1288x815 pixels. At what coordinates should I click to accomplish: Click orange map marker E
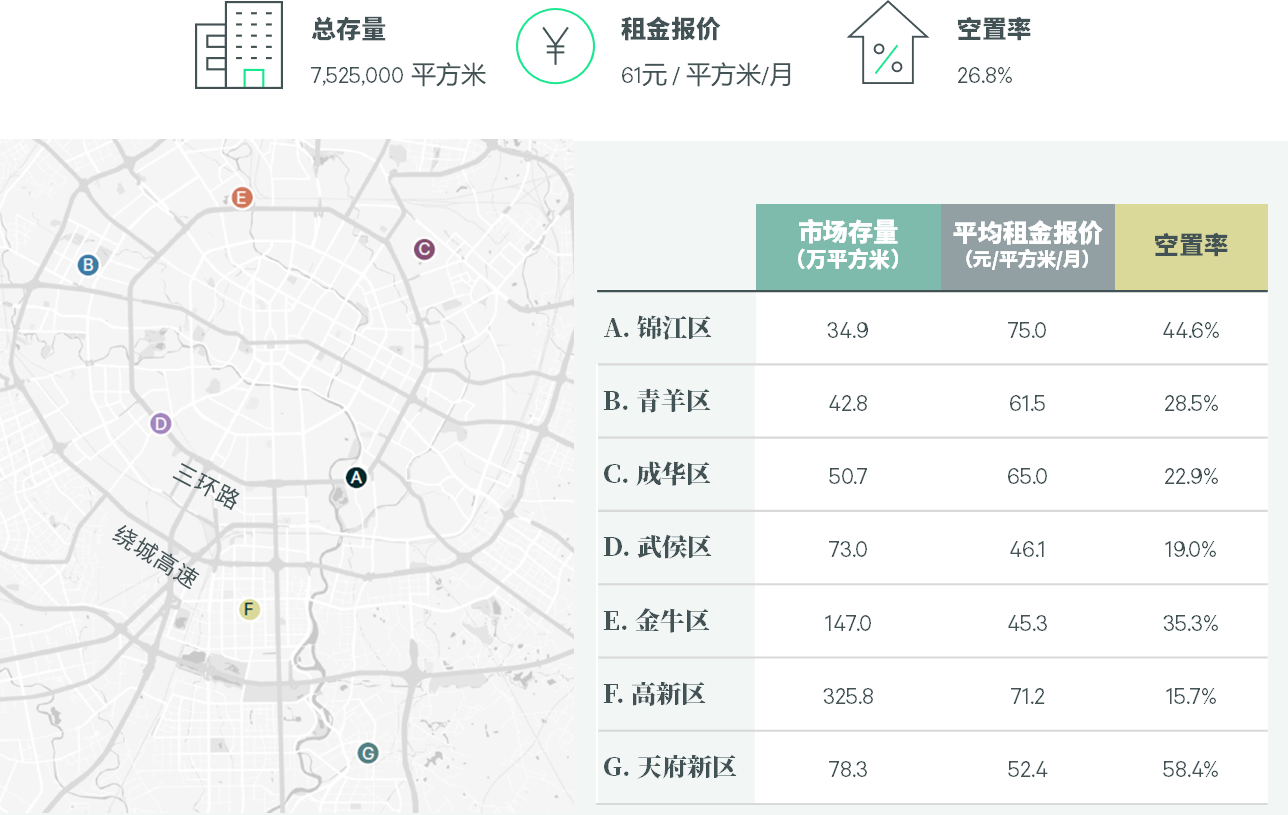point(241,197)
